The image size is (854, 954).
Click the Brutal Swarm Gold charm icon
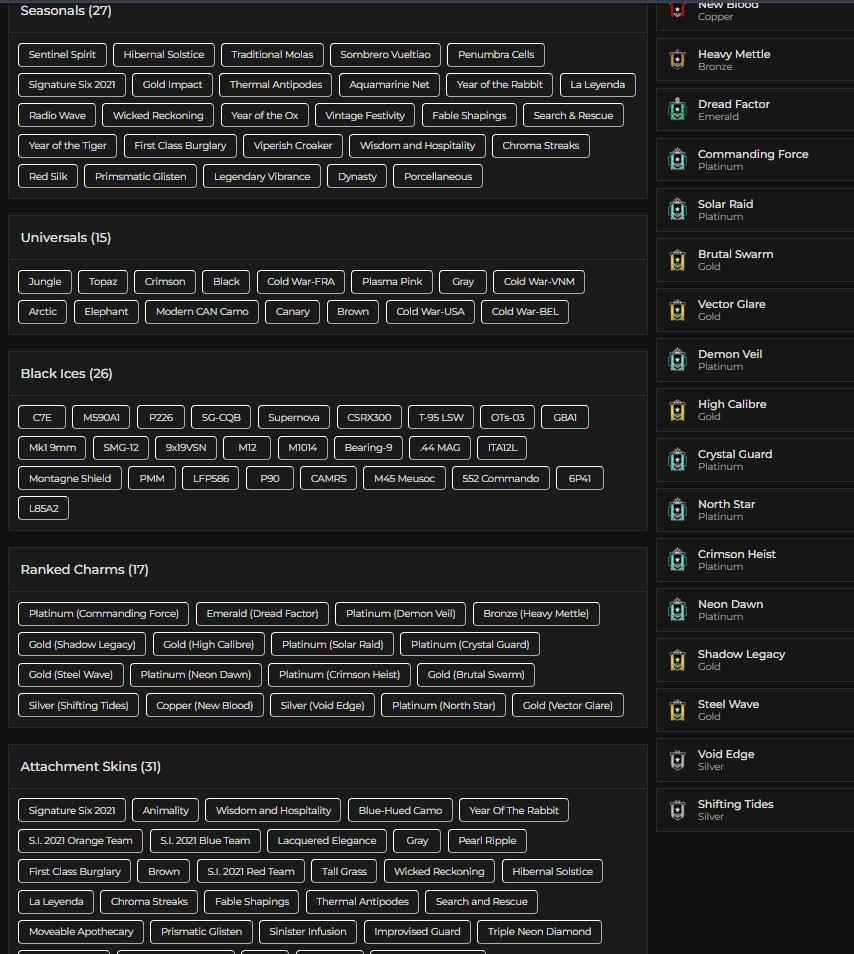click(677, 260)
